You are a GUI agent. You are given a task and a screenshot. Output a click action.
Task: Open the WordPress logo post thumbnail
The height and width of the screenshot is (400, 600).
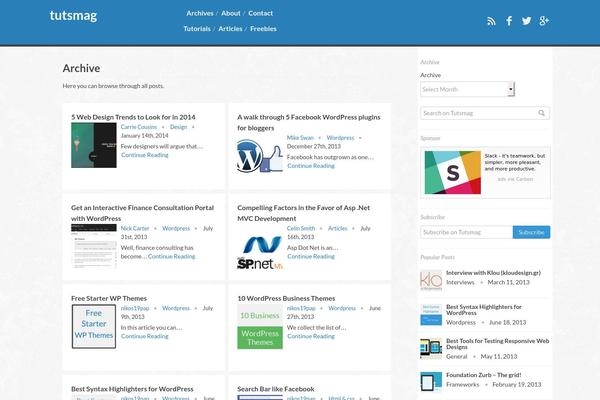click(x=259, y=157)
